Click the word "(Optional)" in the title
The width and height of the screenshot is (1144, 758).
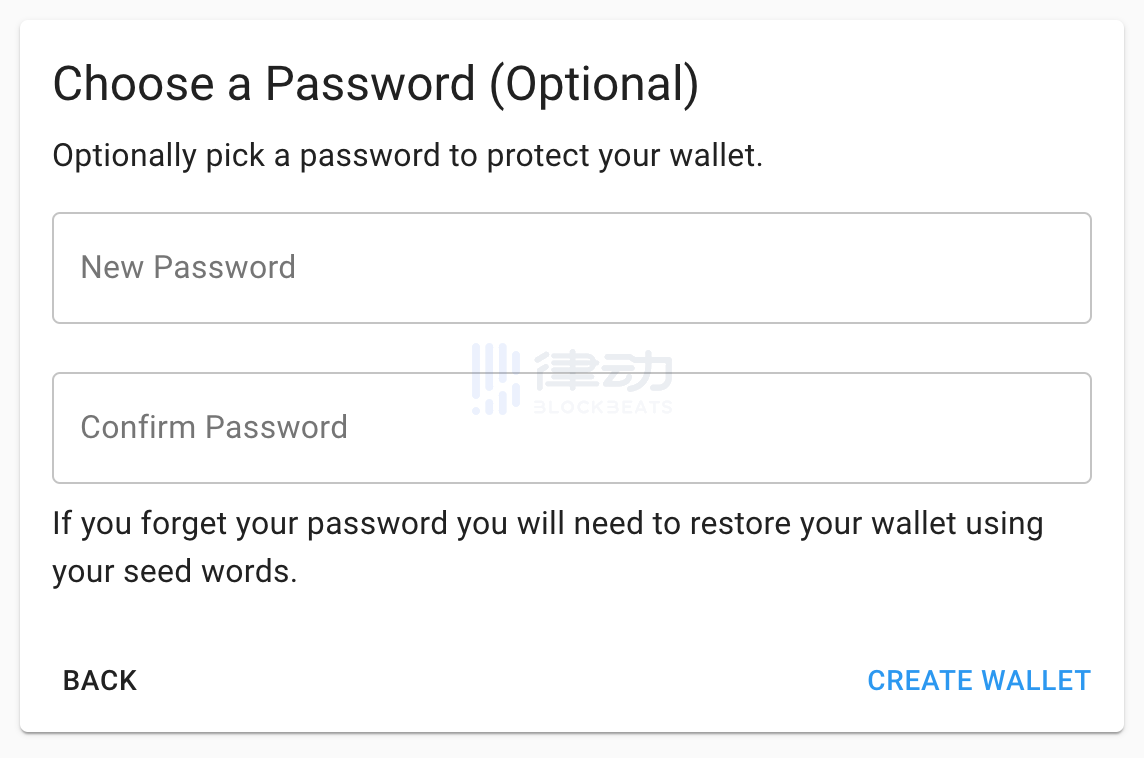pos(593,85)
